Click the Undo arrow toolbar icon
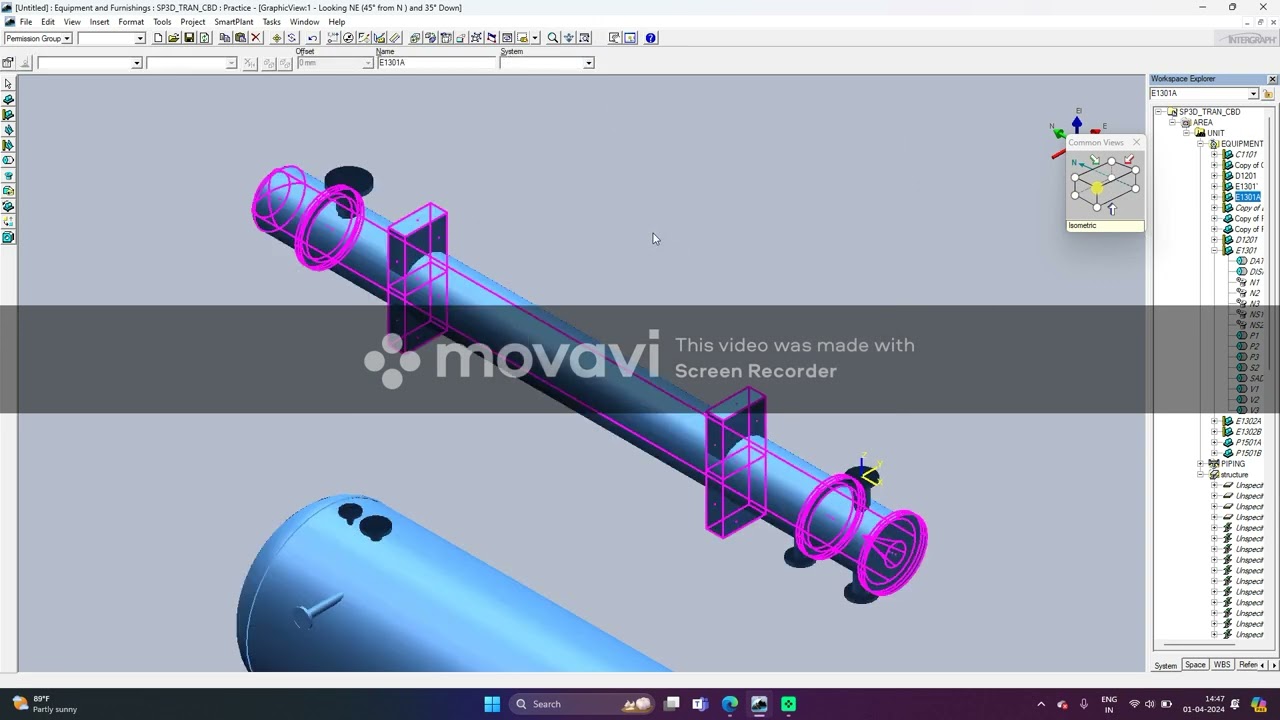1280x720 pixels. pyautogui.click(x=312, y=38)
